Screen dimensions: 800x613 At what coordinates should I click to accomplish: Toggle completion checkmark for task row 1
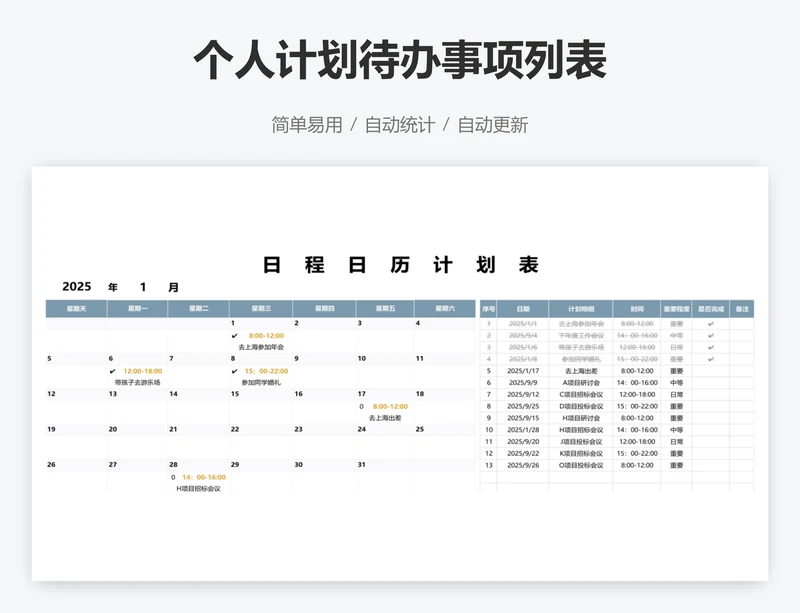click(710, 324)
